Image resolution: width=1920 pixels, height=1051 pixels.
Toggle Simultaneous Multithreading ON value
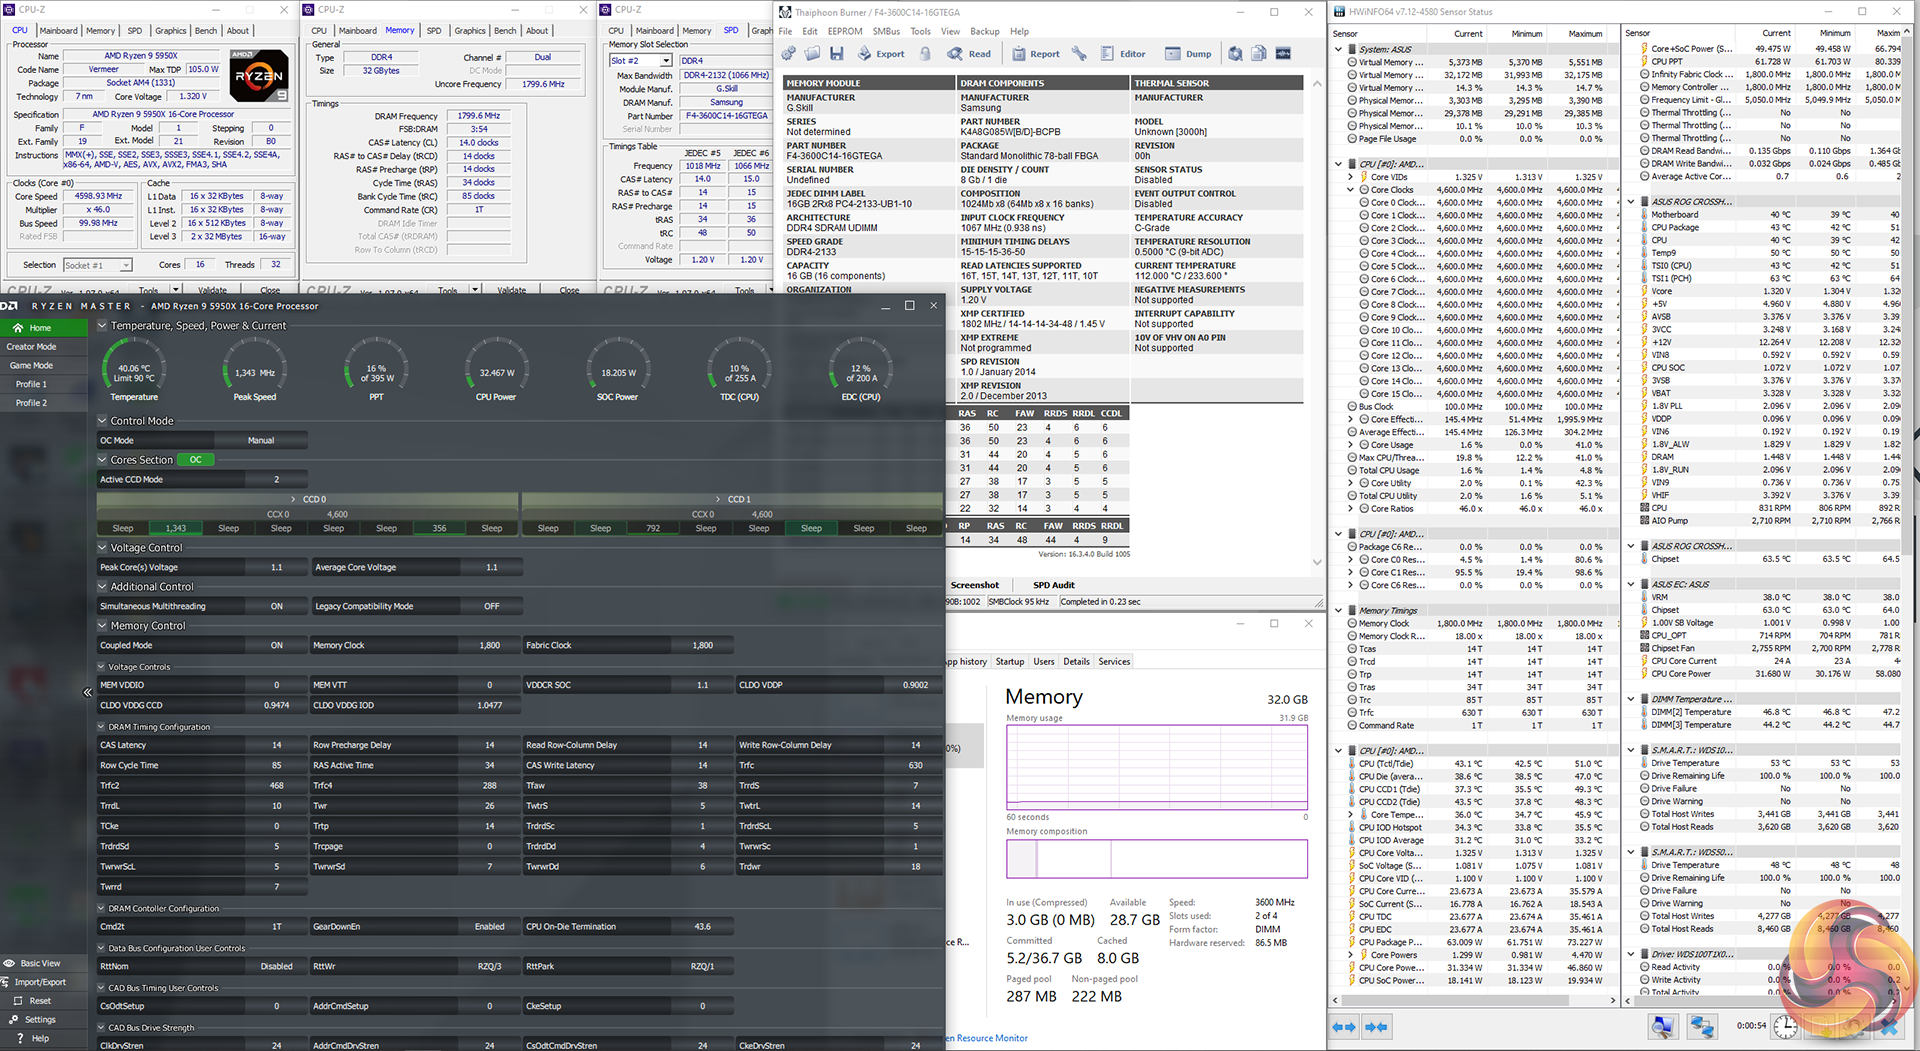point(276,606)
